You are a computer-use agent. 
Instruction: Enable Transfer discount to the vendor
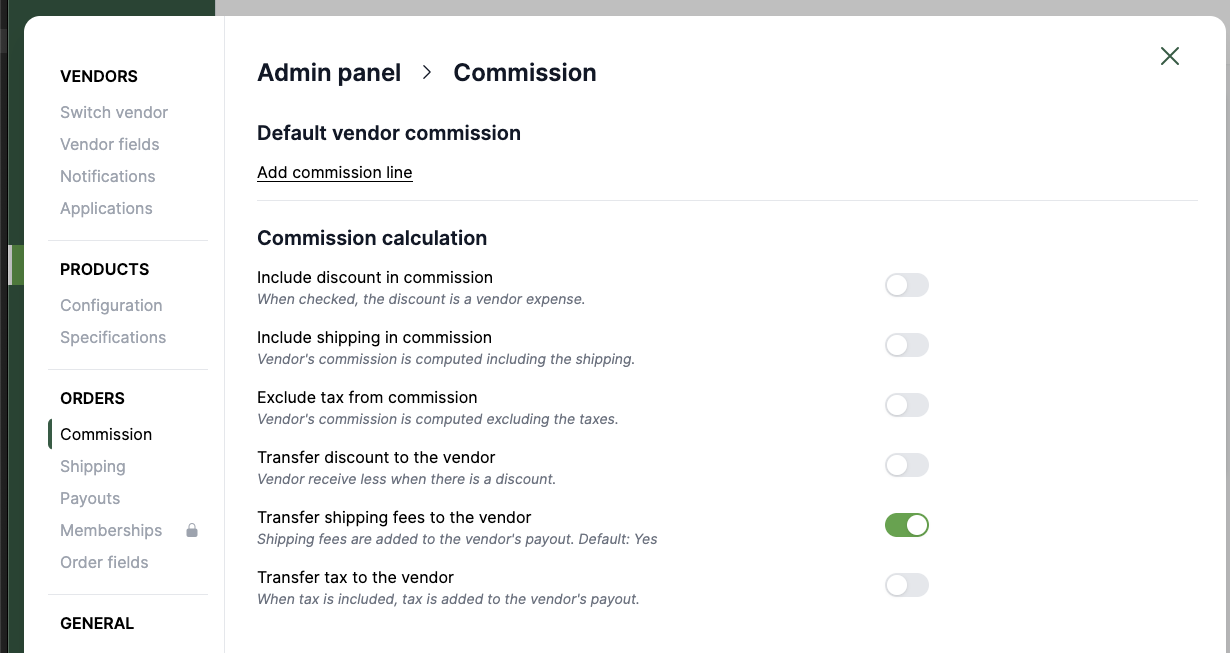click(906, 465)
